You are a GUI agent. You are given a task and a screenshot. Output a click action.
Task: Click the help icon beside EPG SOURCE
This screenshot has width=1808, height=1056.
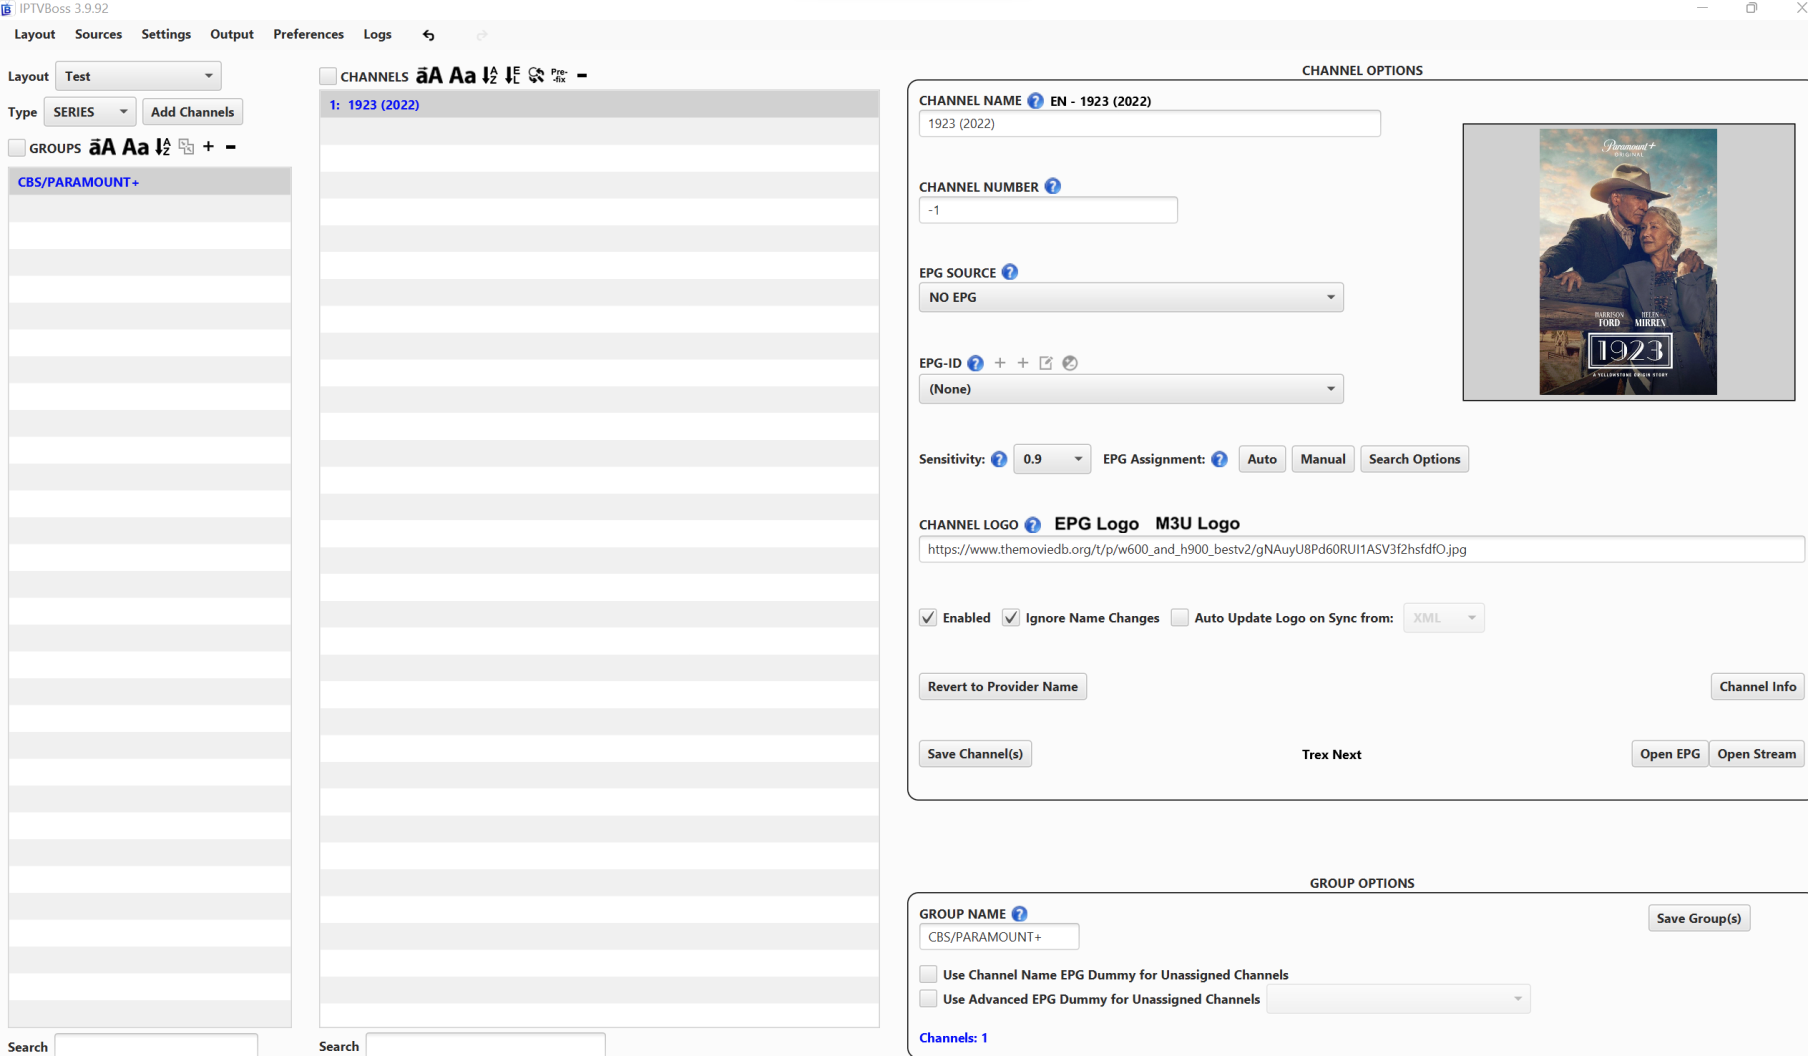click(x=1010, y=272)
